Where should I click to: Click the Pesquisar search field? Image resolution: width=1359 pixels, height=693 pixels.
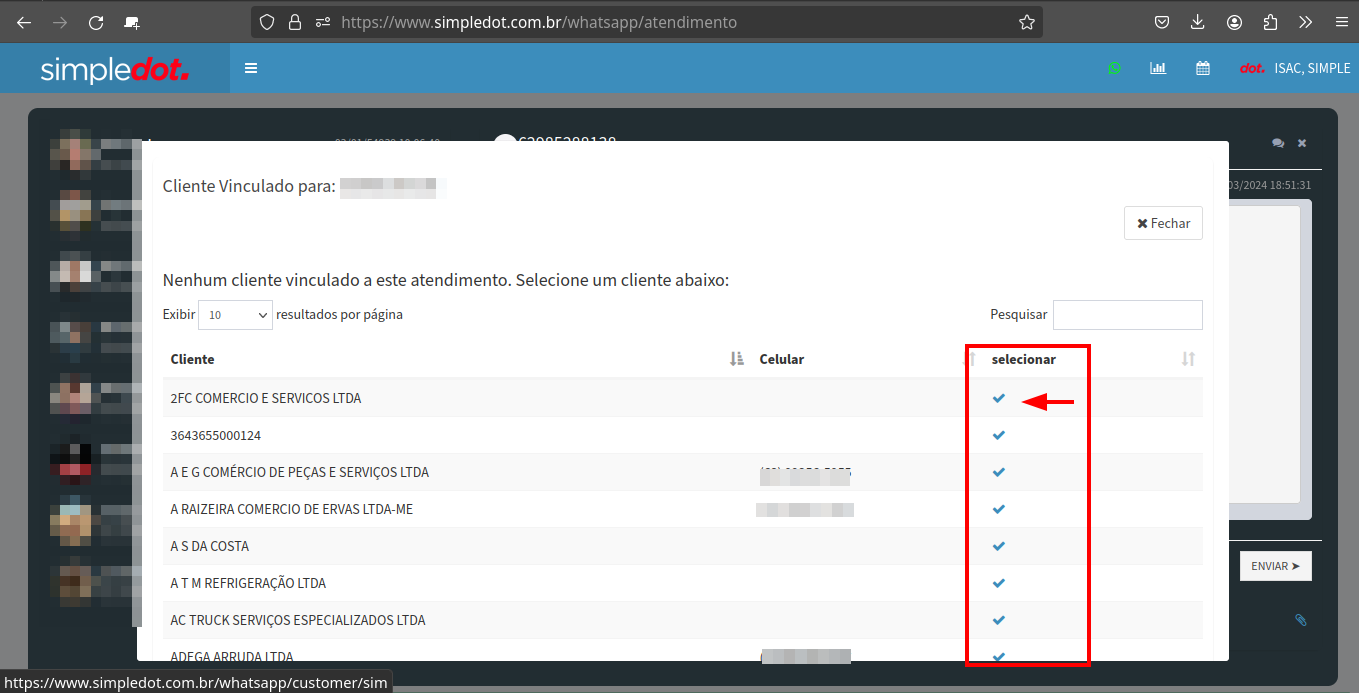1127,315
